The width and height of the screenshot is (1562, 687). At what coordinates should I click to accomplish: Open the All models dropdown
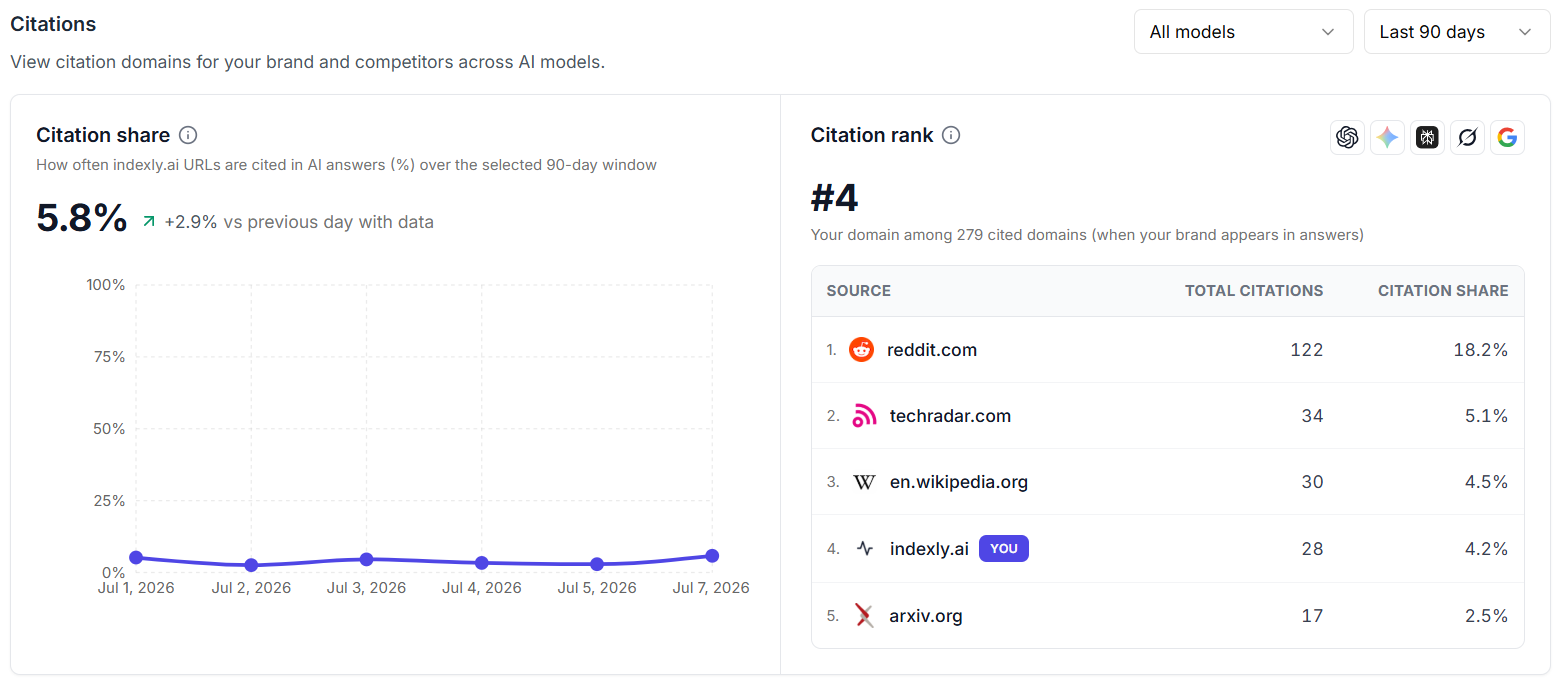pos(1243,32)
